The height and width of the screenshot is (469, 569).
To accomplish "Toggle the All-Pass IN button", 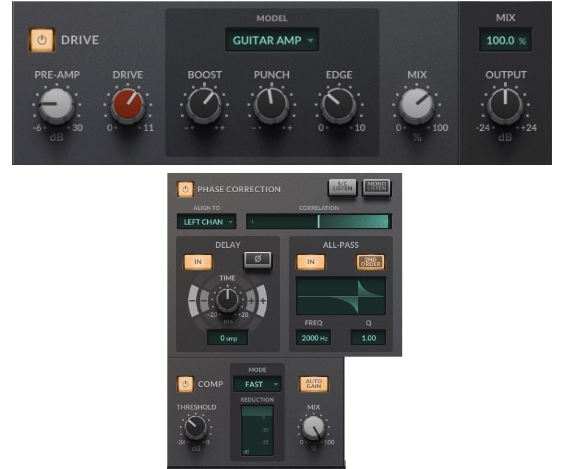I will tap(311, 262).
